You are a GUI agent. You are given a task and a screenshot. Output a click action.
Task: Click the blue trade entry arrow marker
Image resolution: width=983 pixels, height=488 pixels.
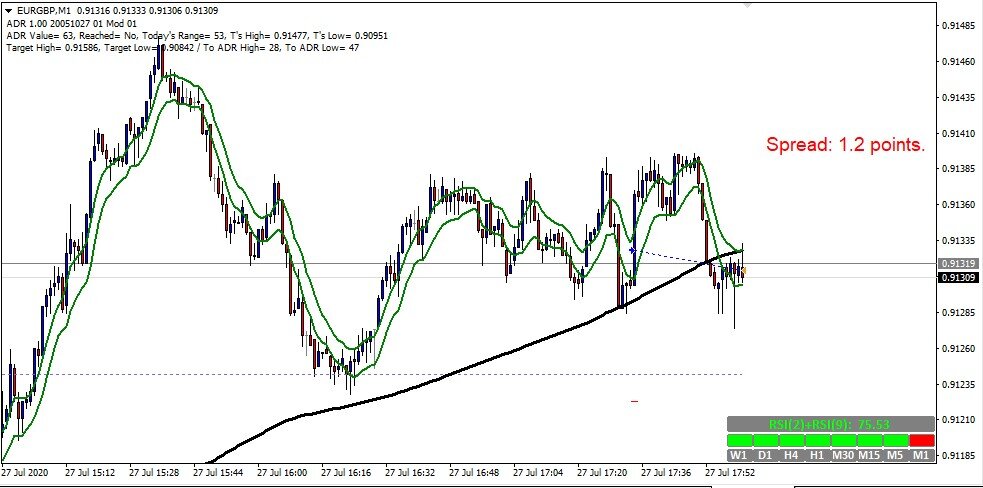tap(633, 250)
